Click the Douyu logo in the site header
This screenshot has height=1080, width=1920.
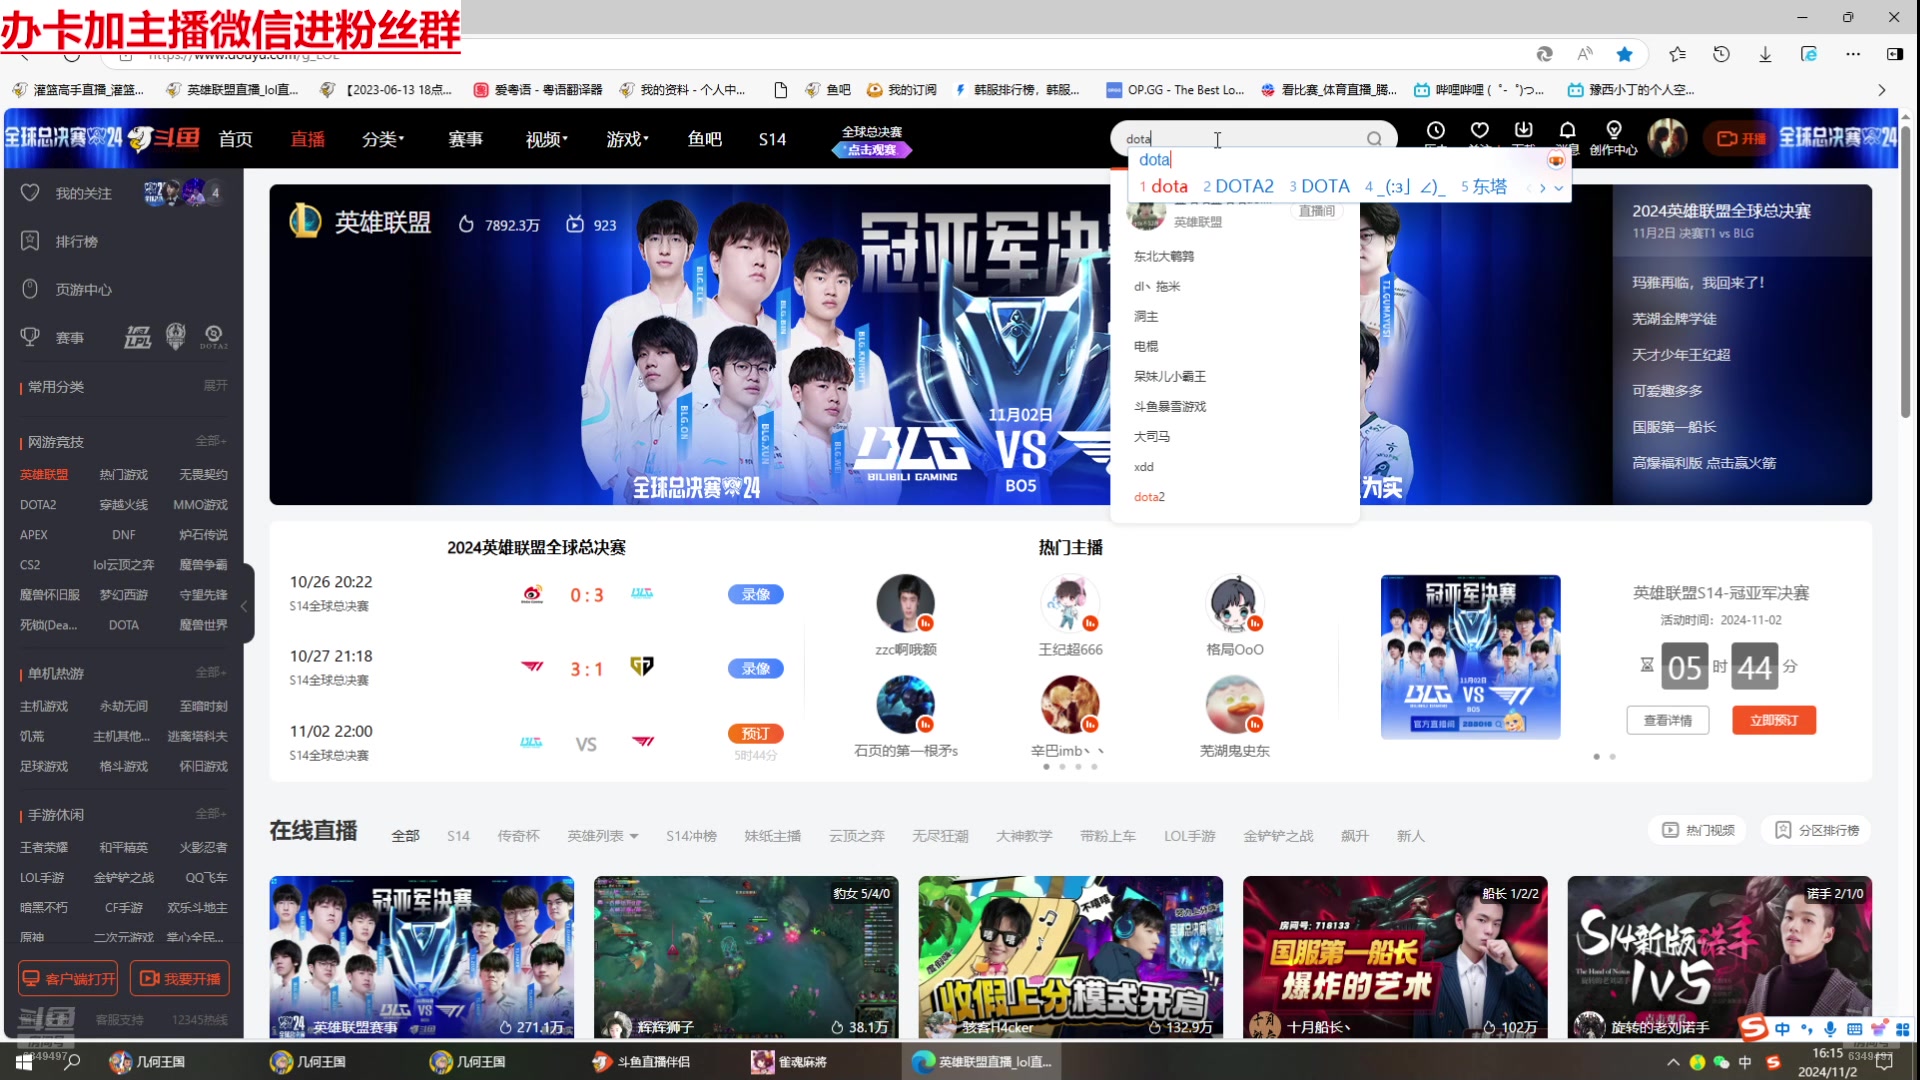click(x=165, y=138)
